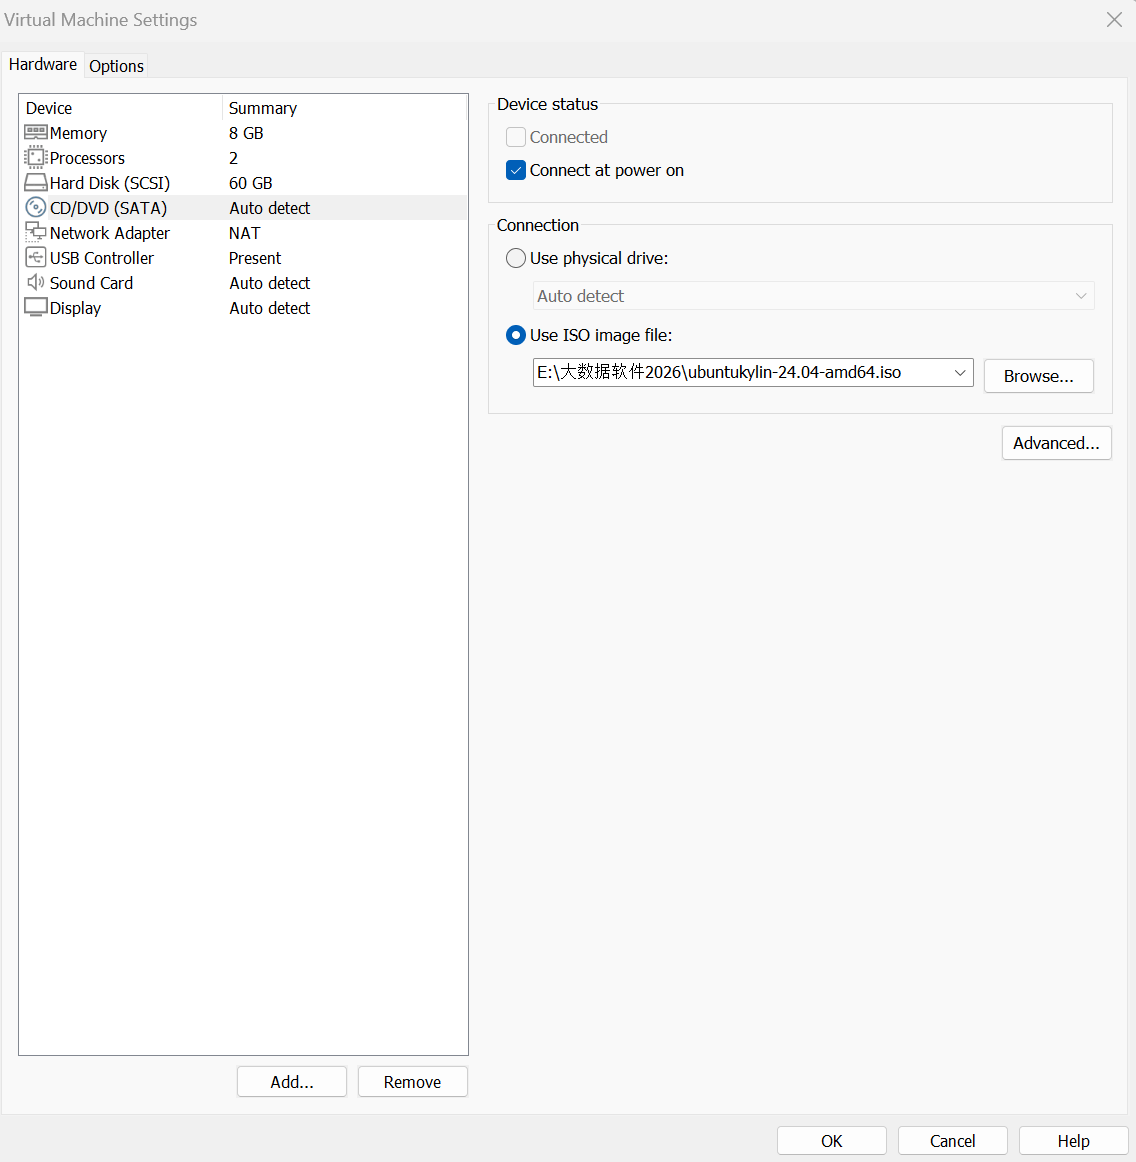Click the Memory device icon
Image resolution: width=1136 pixels, height=1162 pixels.
point(36,133)
